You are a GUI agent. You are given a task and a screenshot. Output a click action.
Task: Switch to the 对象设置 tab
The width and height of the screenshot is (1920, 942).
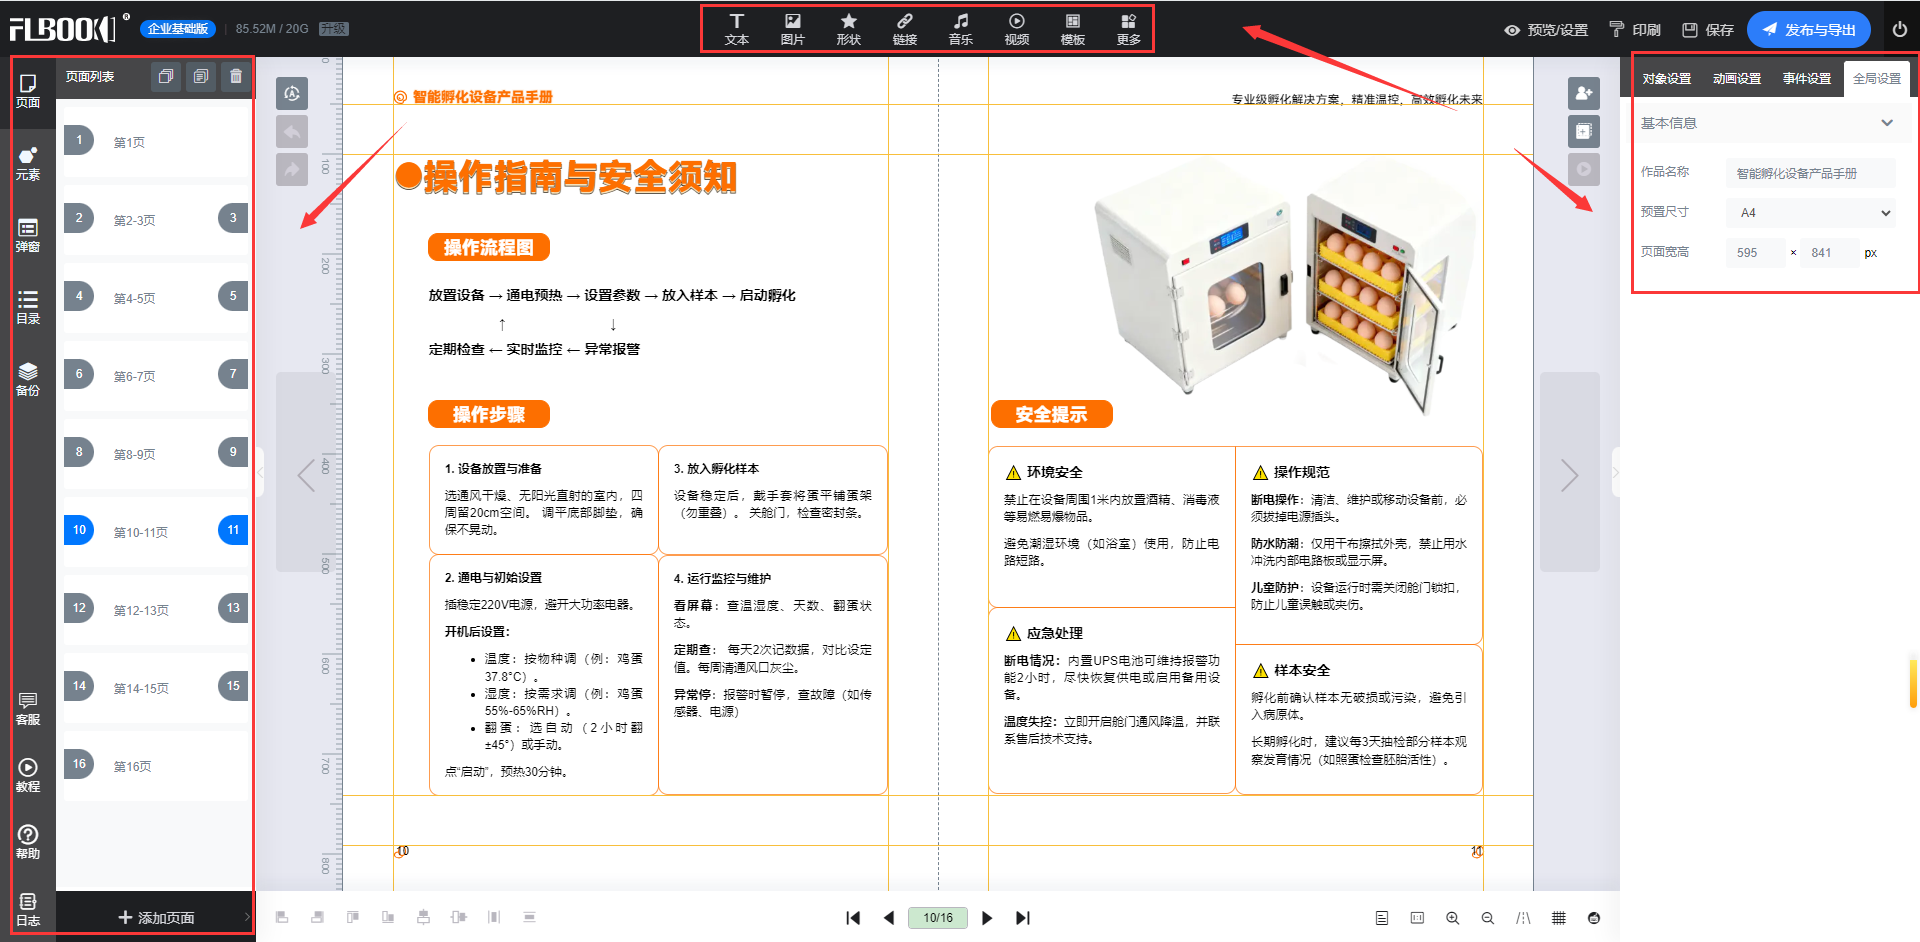click(1666, 79)
